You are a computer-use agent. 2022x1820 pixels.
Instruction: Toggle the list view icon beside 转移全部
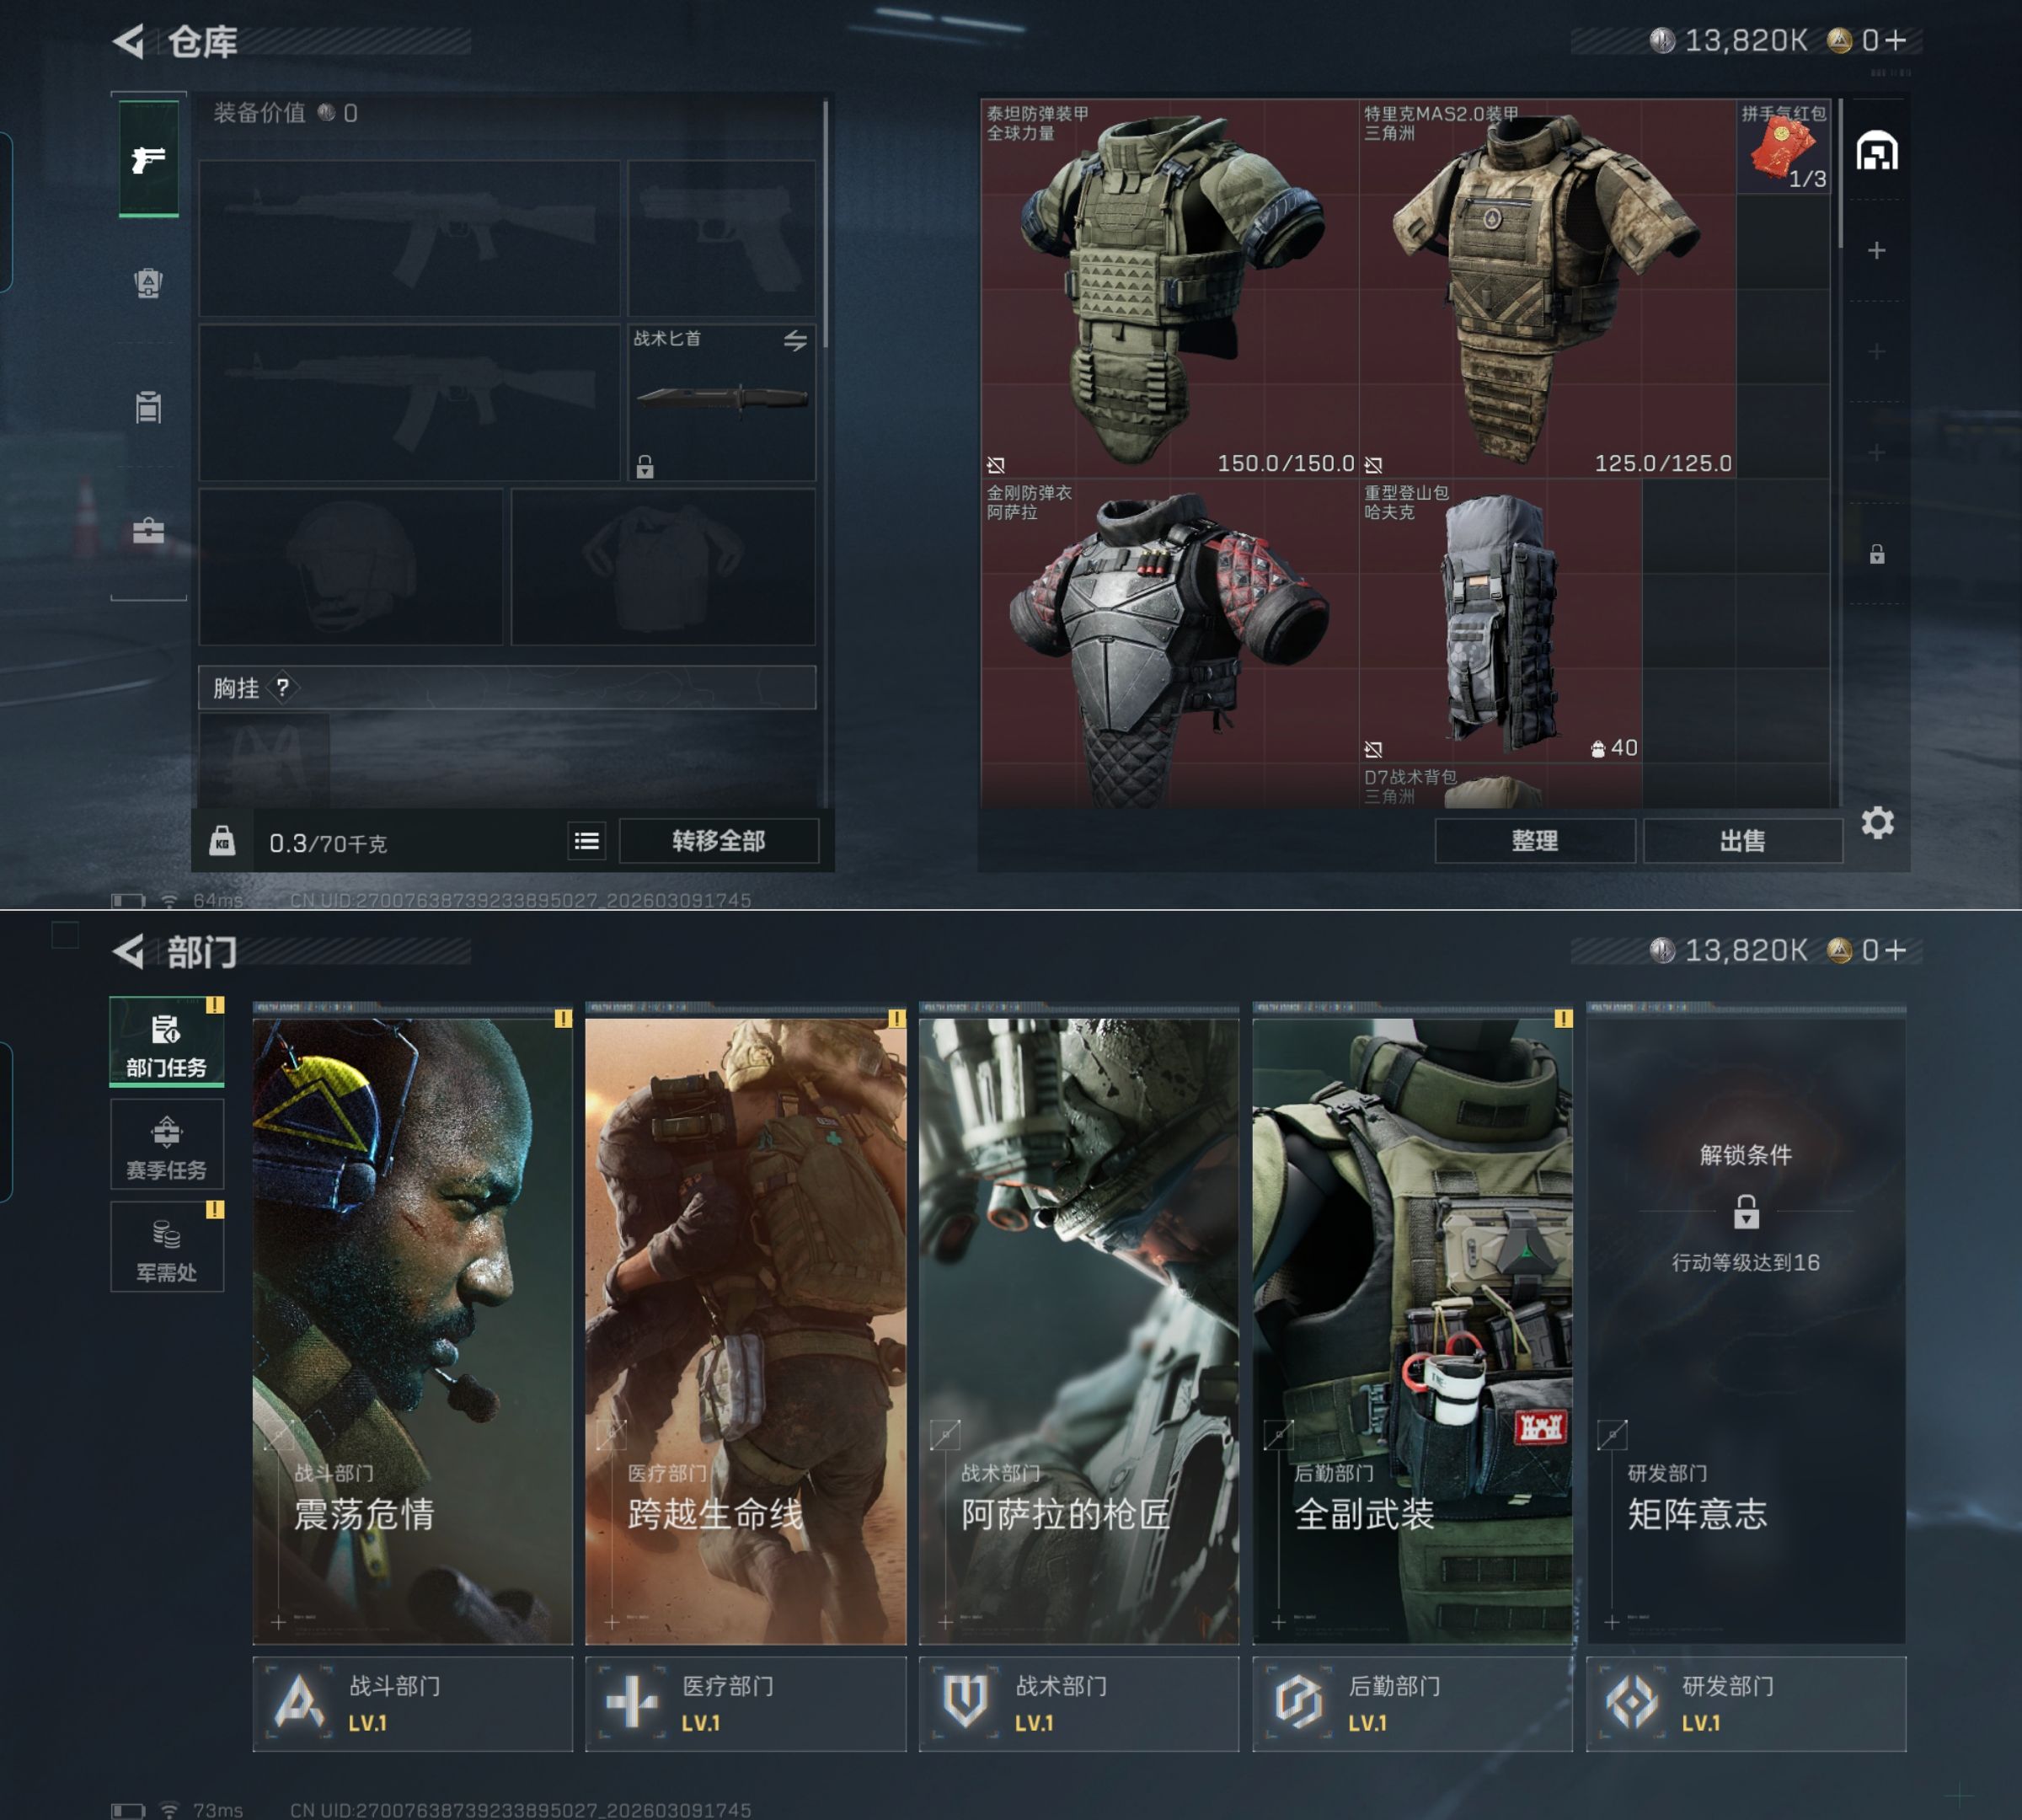pyautogui.click(x=587, y=841)
